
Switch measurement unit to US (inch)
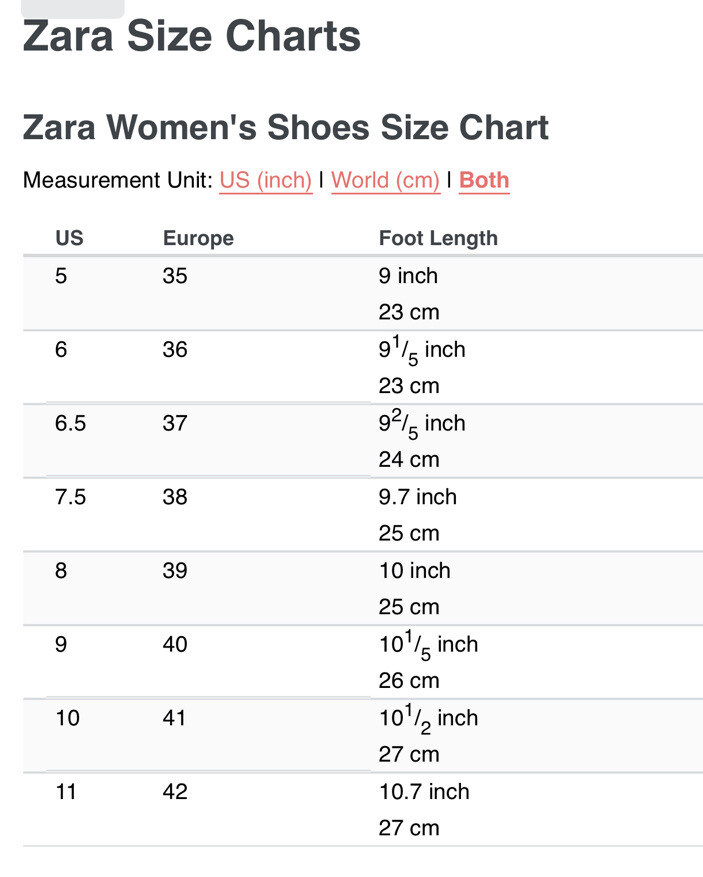point(265,181)
